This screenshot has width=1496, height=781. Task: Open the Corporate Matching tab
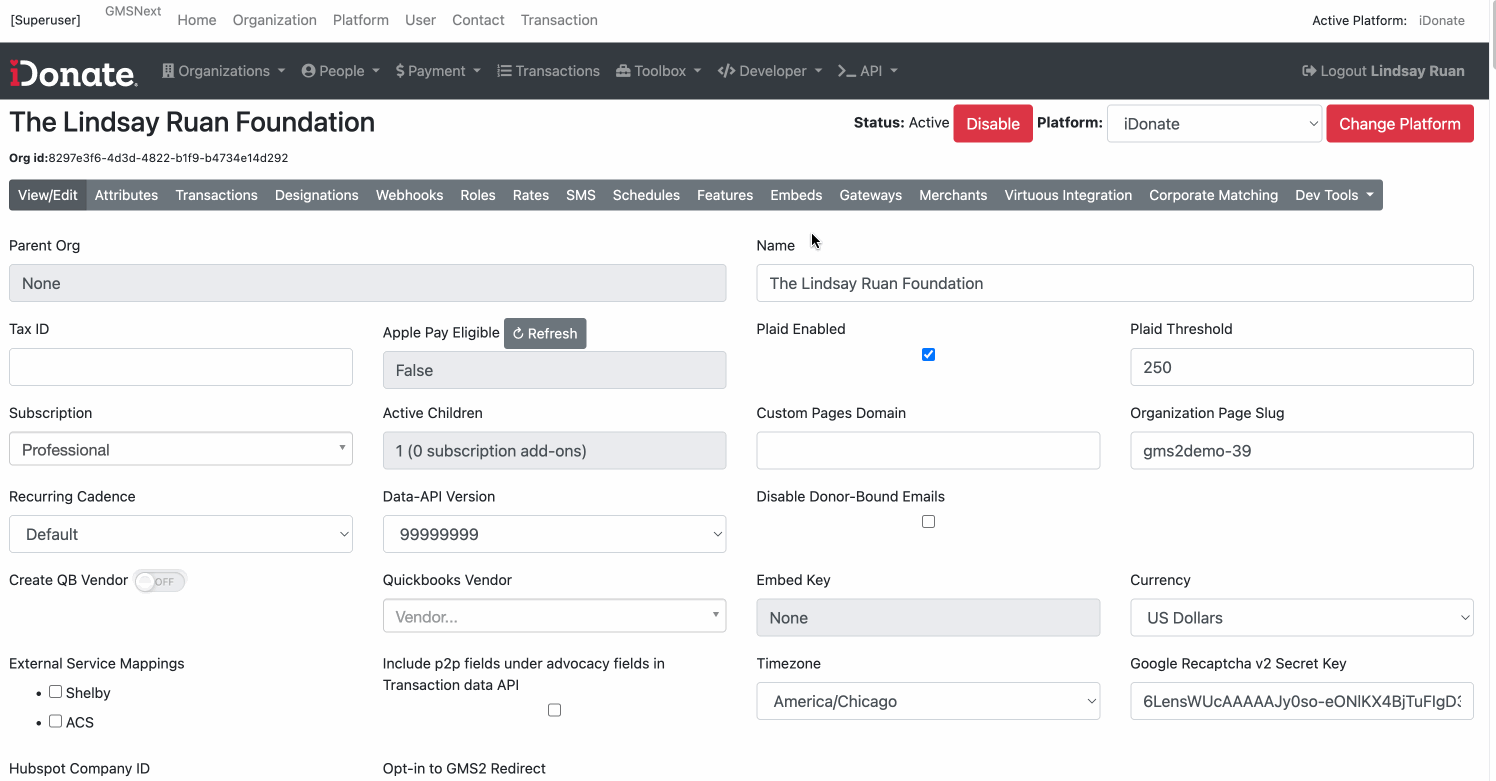click(1213, 195)
